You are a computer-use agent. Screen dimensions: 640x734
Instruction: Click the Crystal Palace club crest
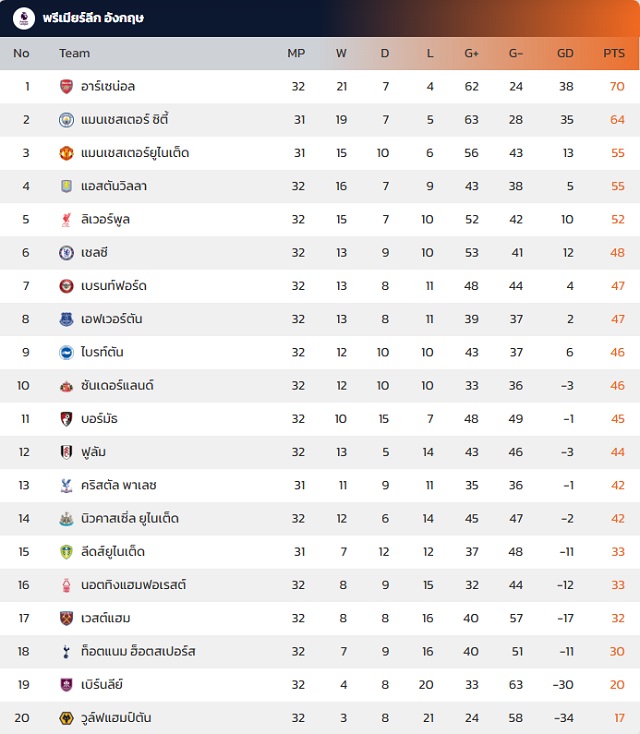tap(66, 485)
